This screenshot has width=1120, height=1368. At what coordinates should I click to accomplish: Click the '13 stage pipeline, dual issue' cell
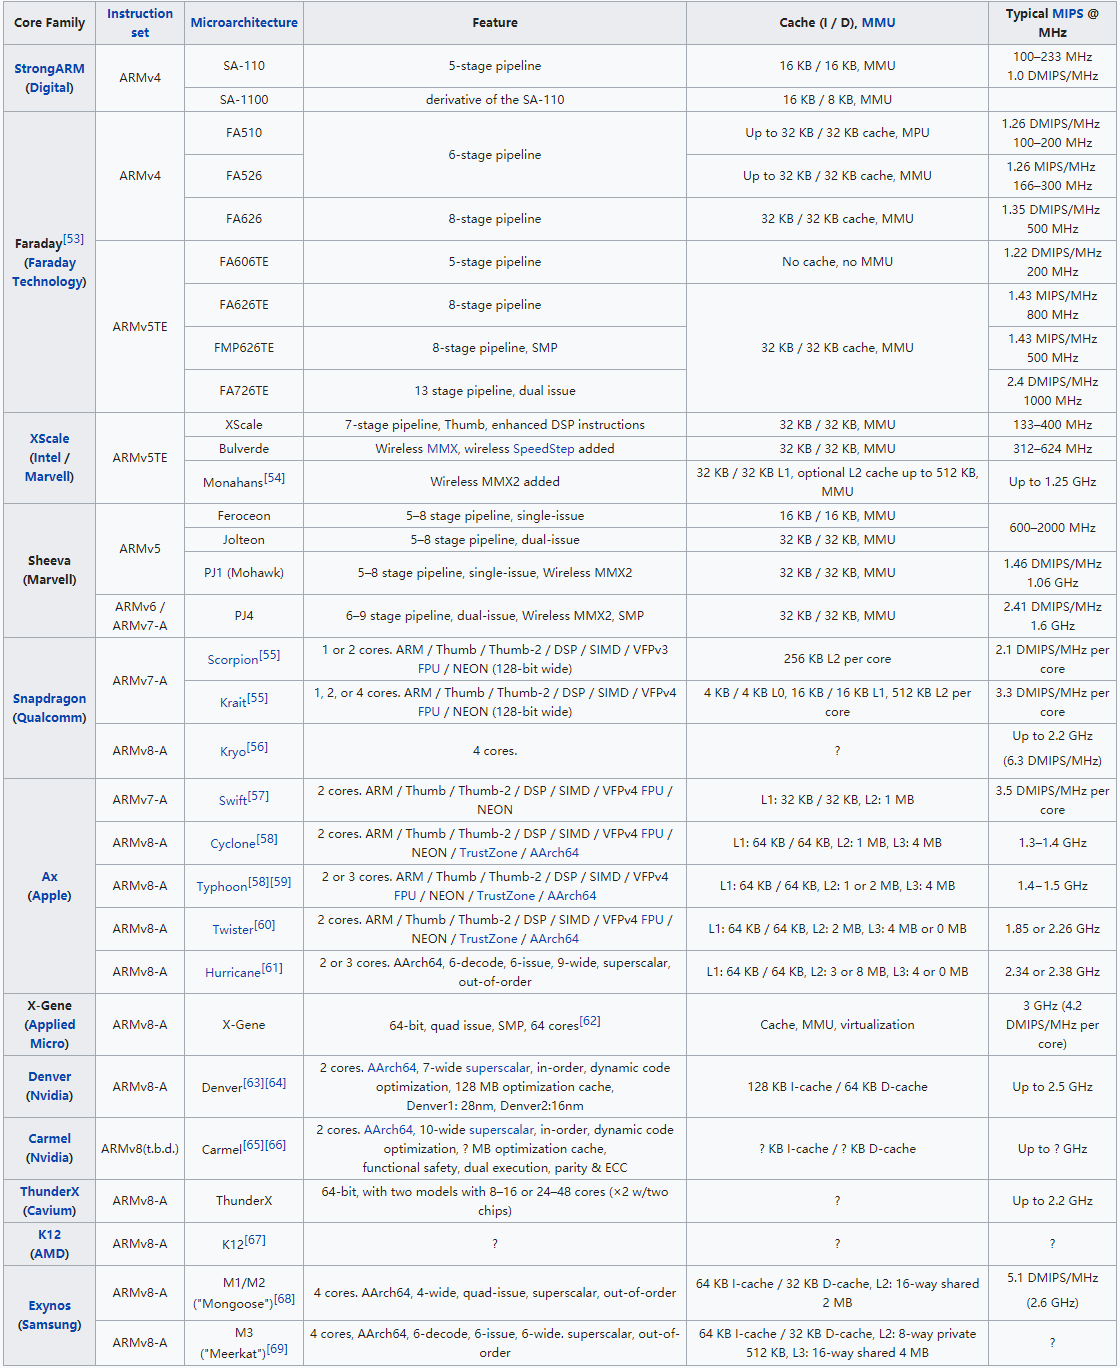[495, 391]
